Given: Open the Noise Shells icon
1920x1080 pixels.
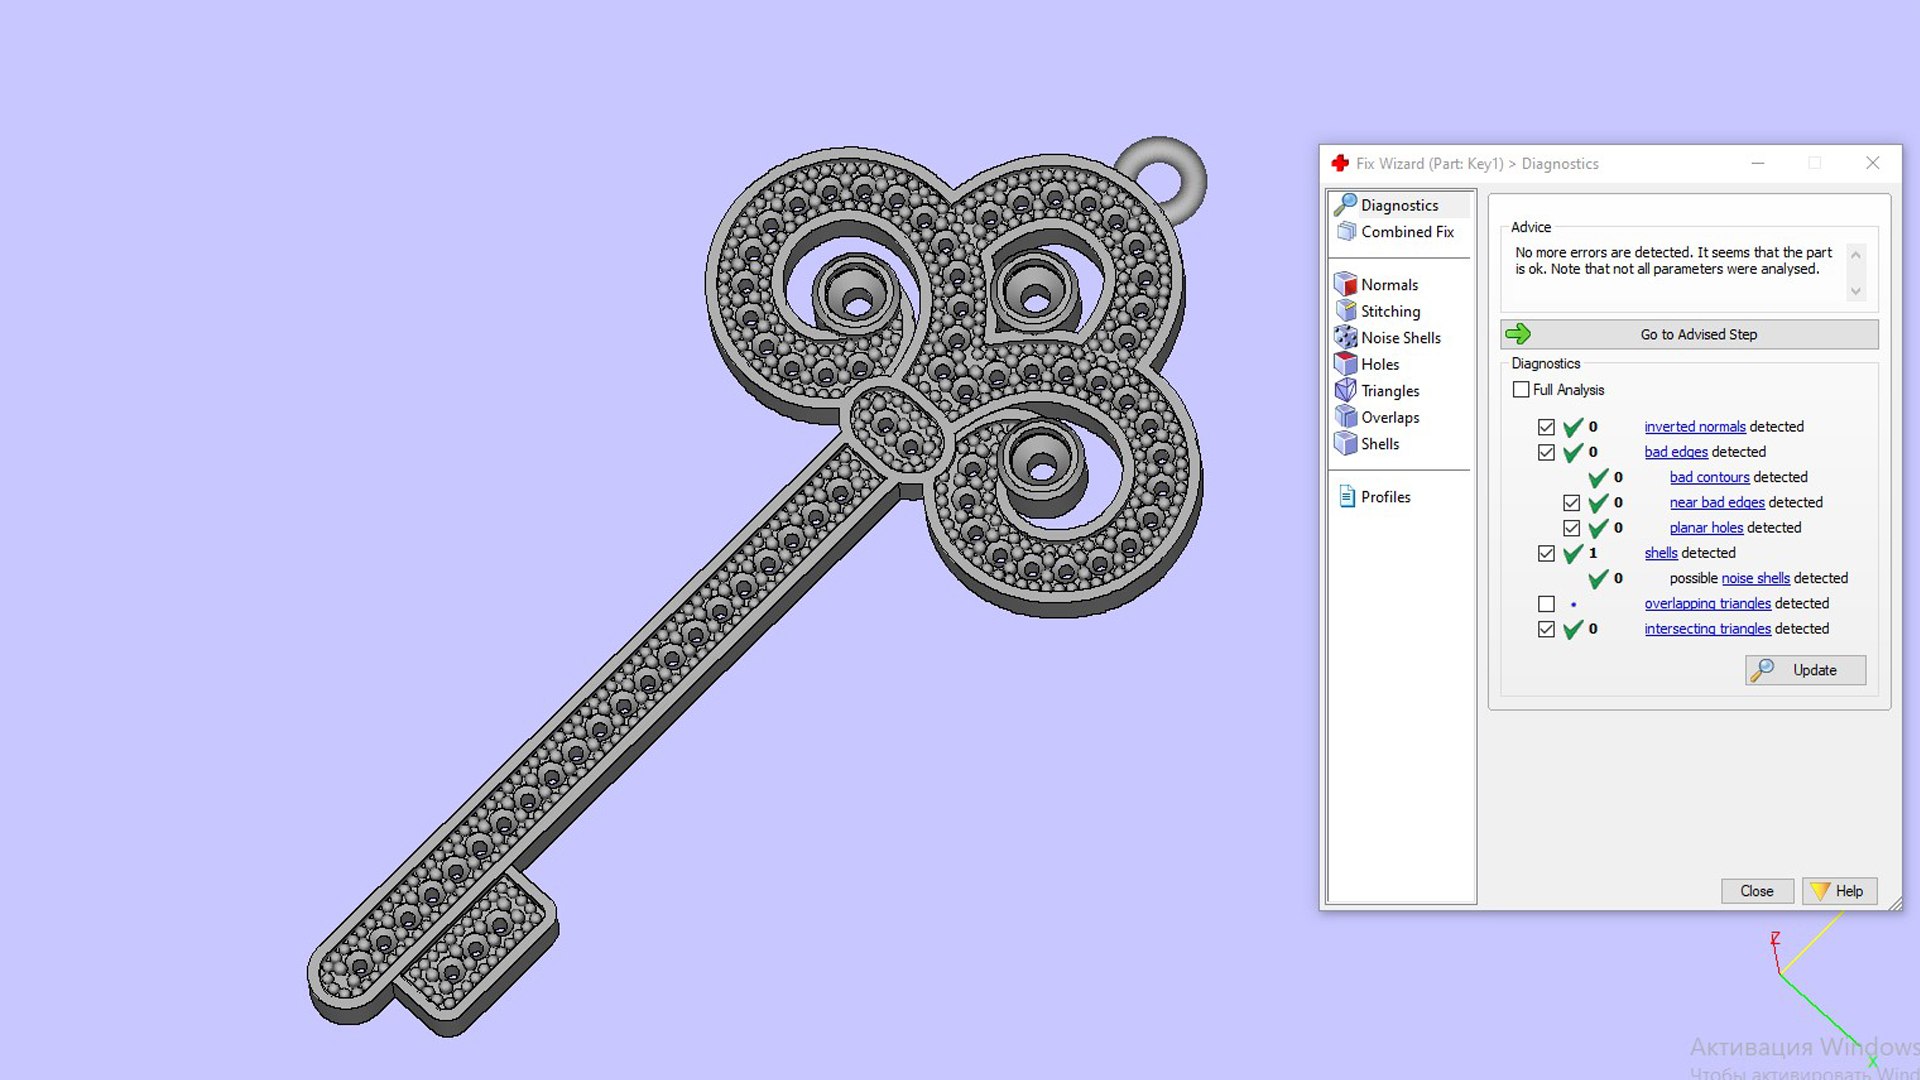Looking at the screenshot, I should (x=1346, y=338).
